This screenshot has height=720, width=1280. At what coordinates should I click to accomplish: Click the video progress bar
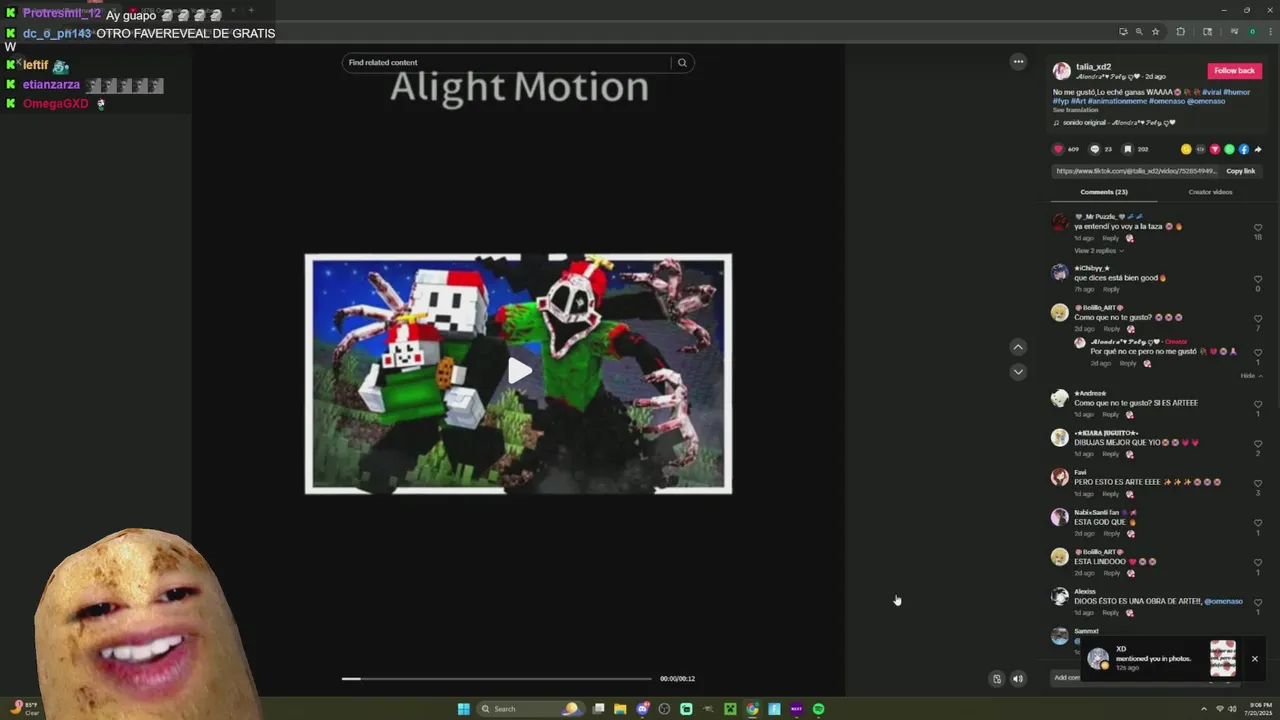coord(496,679)
